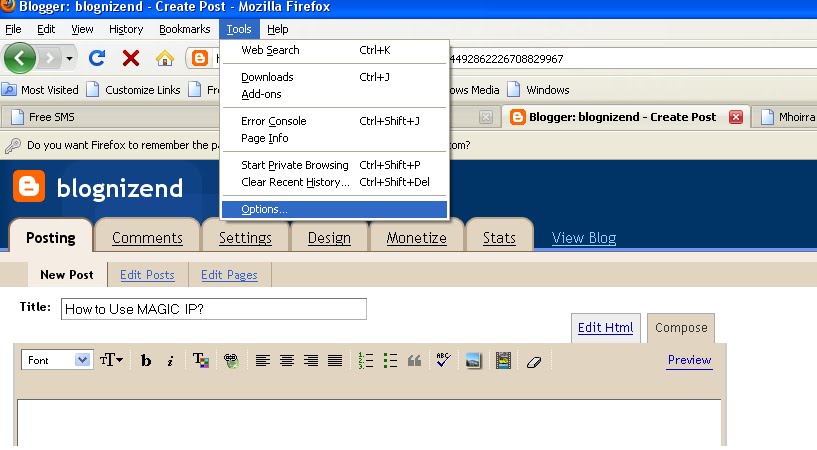
Task: Switch to the Edit Html editor tab
Action: (605, 328)
